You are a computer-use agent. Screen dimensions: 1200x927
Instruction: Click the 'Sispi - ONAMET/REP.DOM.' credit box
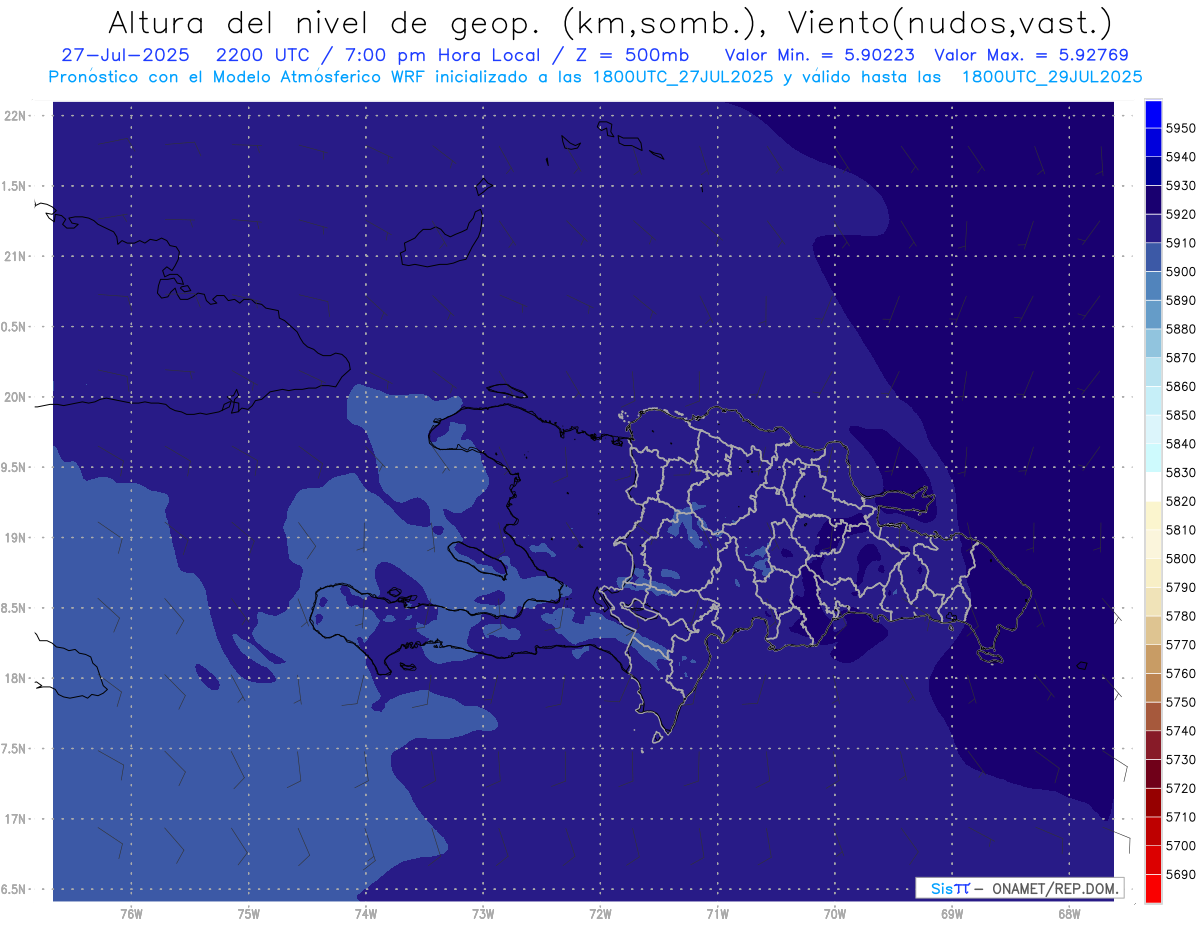pyautogui.click(x=1019, y=888)
